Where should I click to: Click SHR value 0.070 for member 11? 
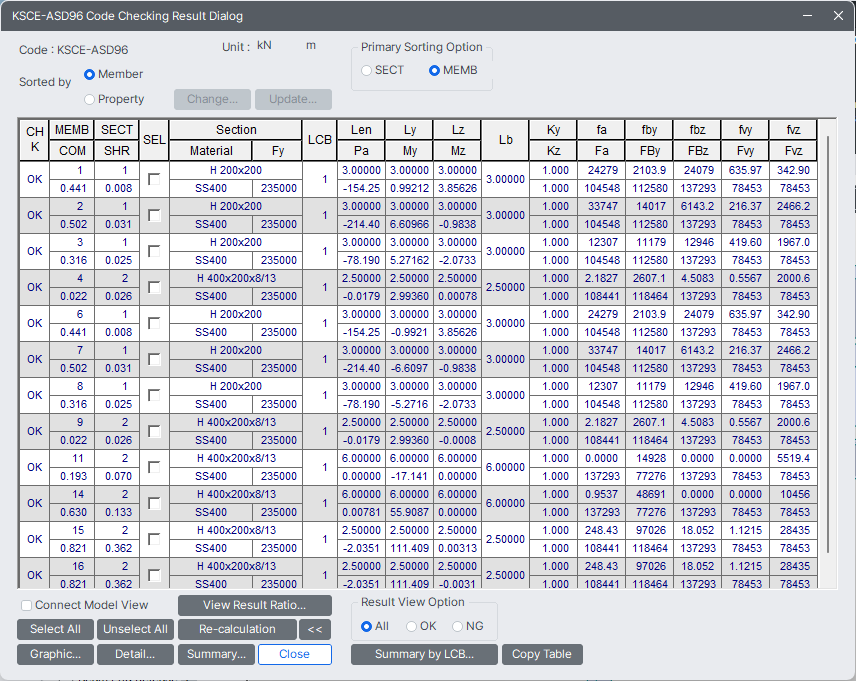pos(117,476)
